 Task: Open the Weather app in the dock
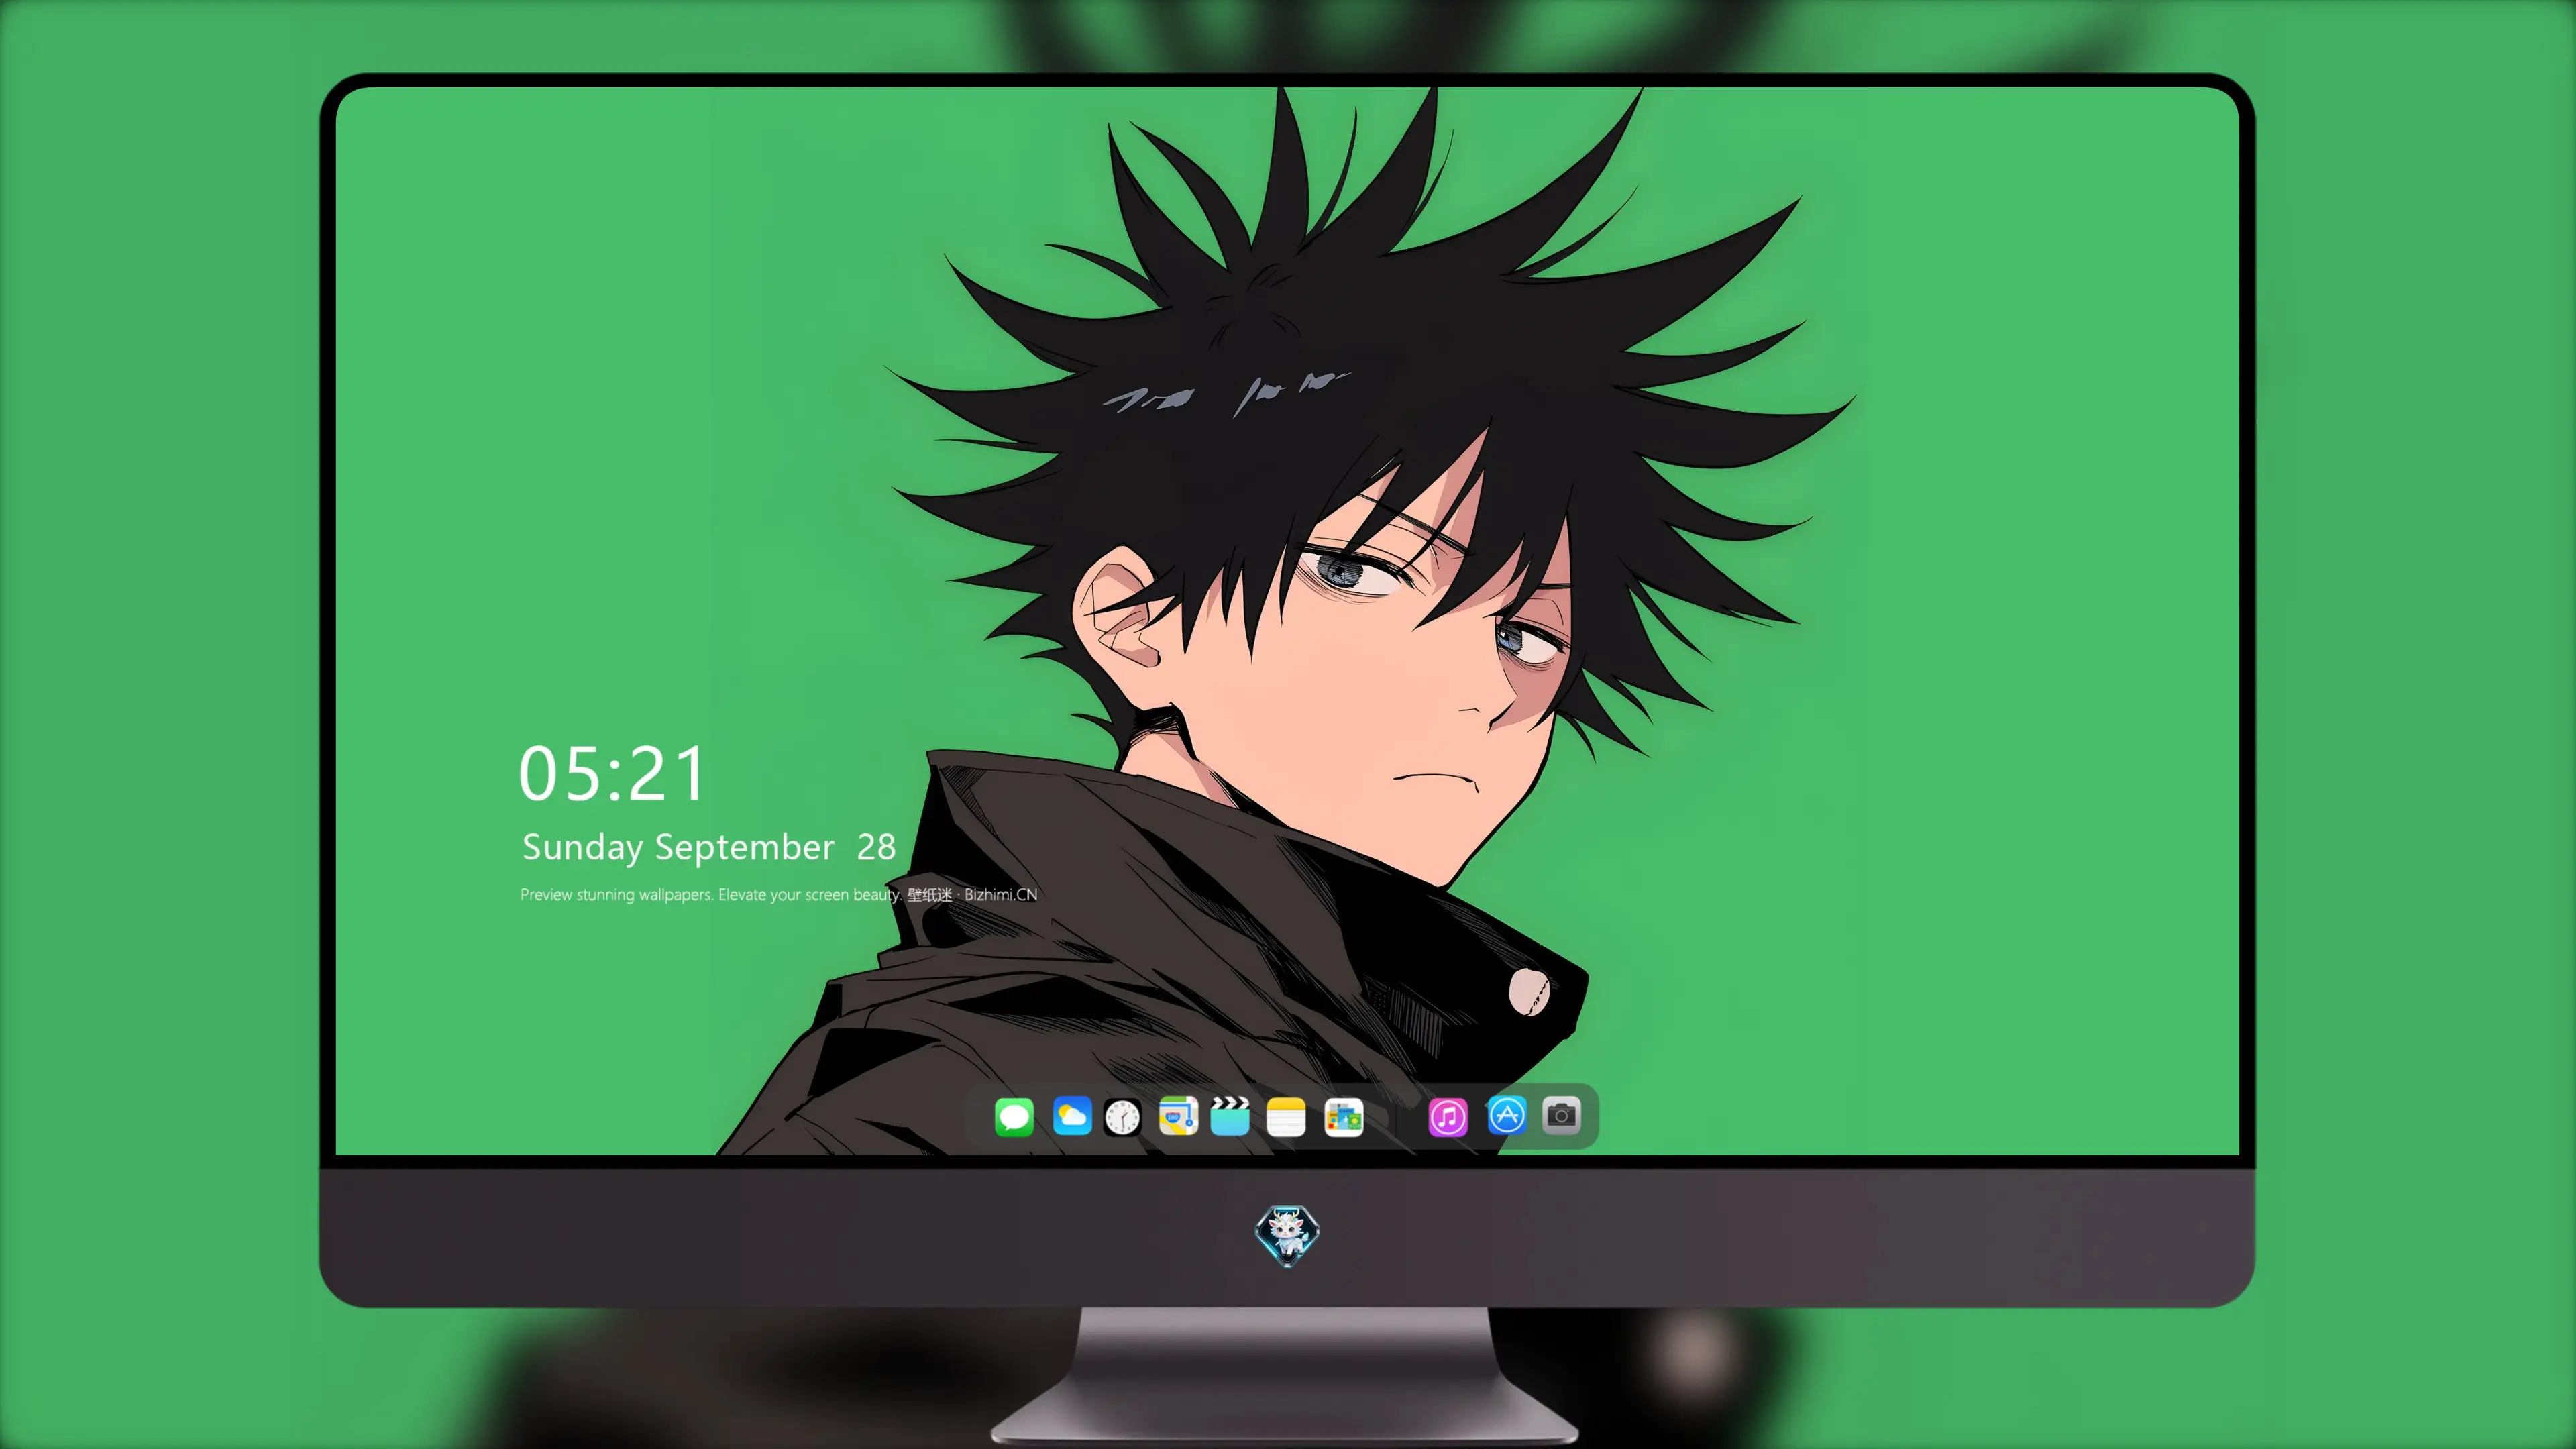pyautogui.click(x=1072, y=1116)
